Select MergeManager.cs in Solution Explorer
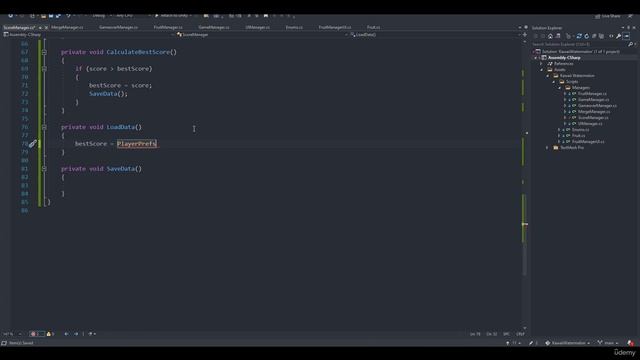640x360 pixels. click(594, 111)
